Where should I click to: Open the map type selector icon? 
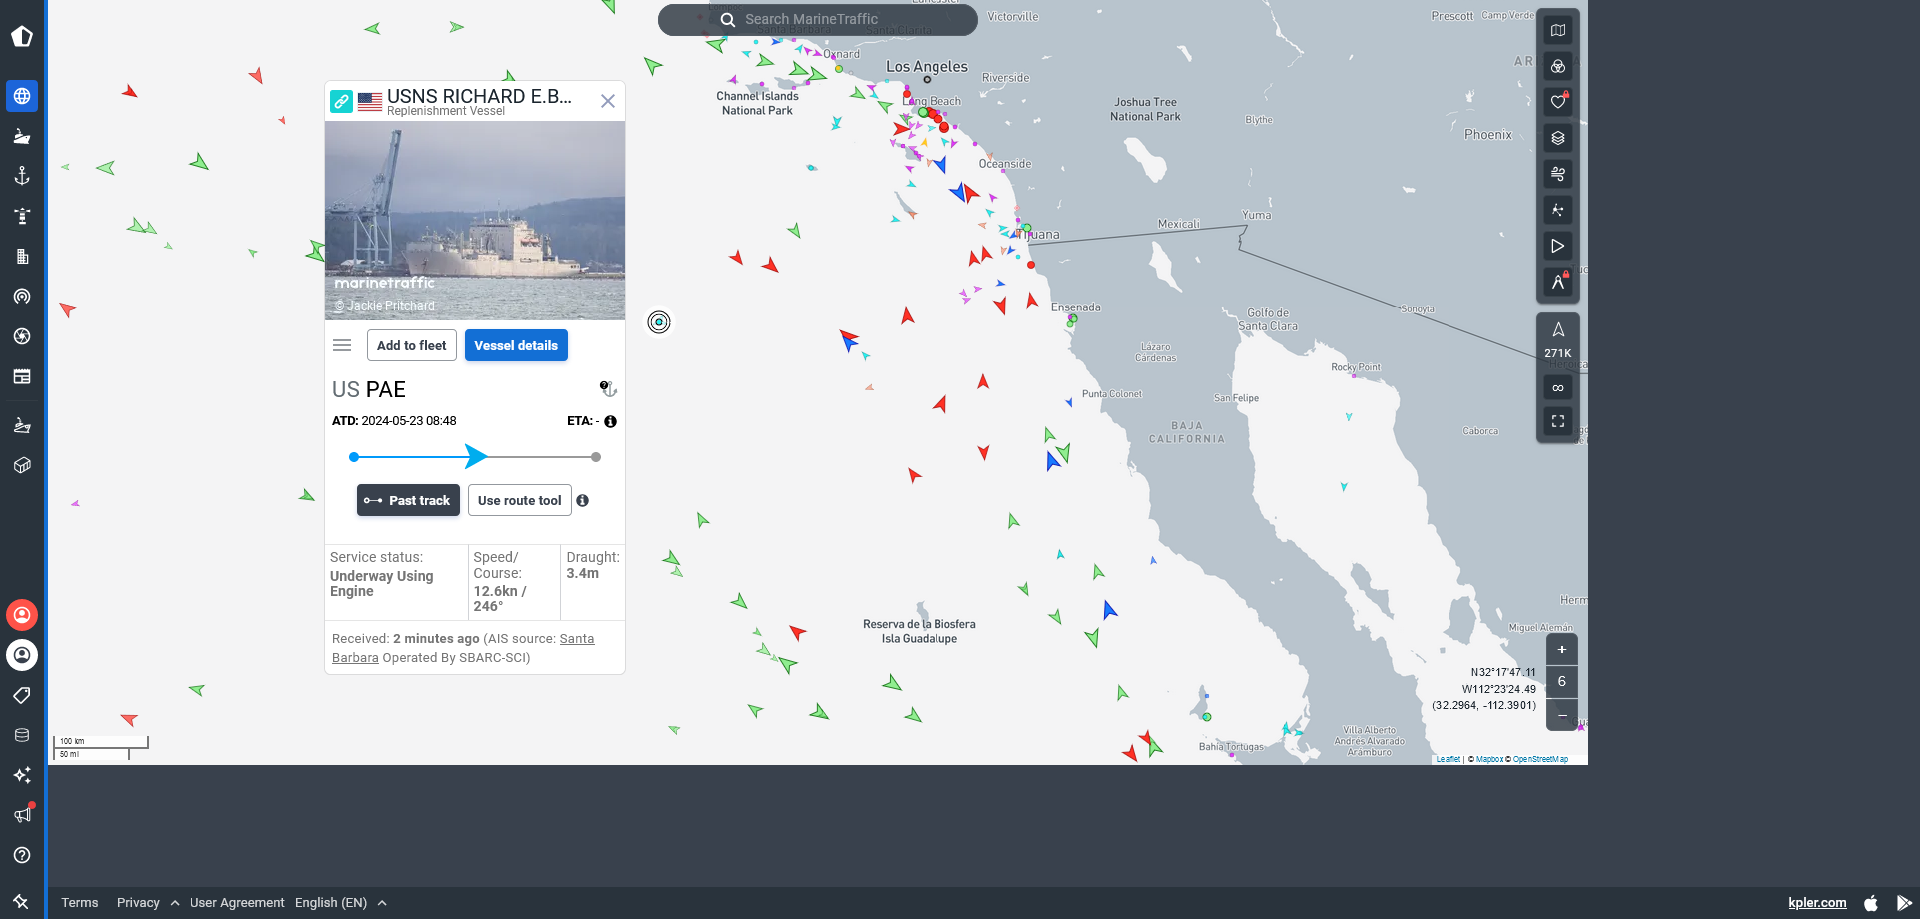(x=1558, y=30)
